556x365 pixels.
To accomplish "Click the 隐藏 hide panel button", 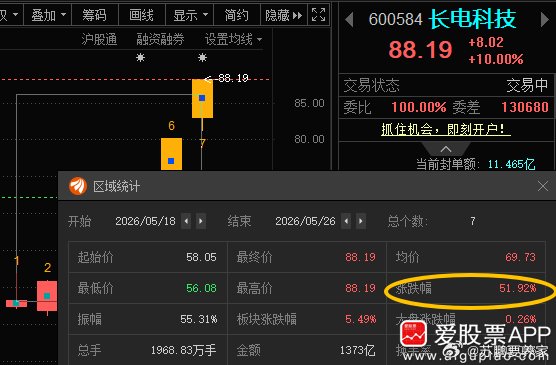I will pyautogui.click(x=284, y=15).
